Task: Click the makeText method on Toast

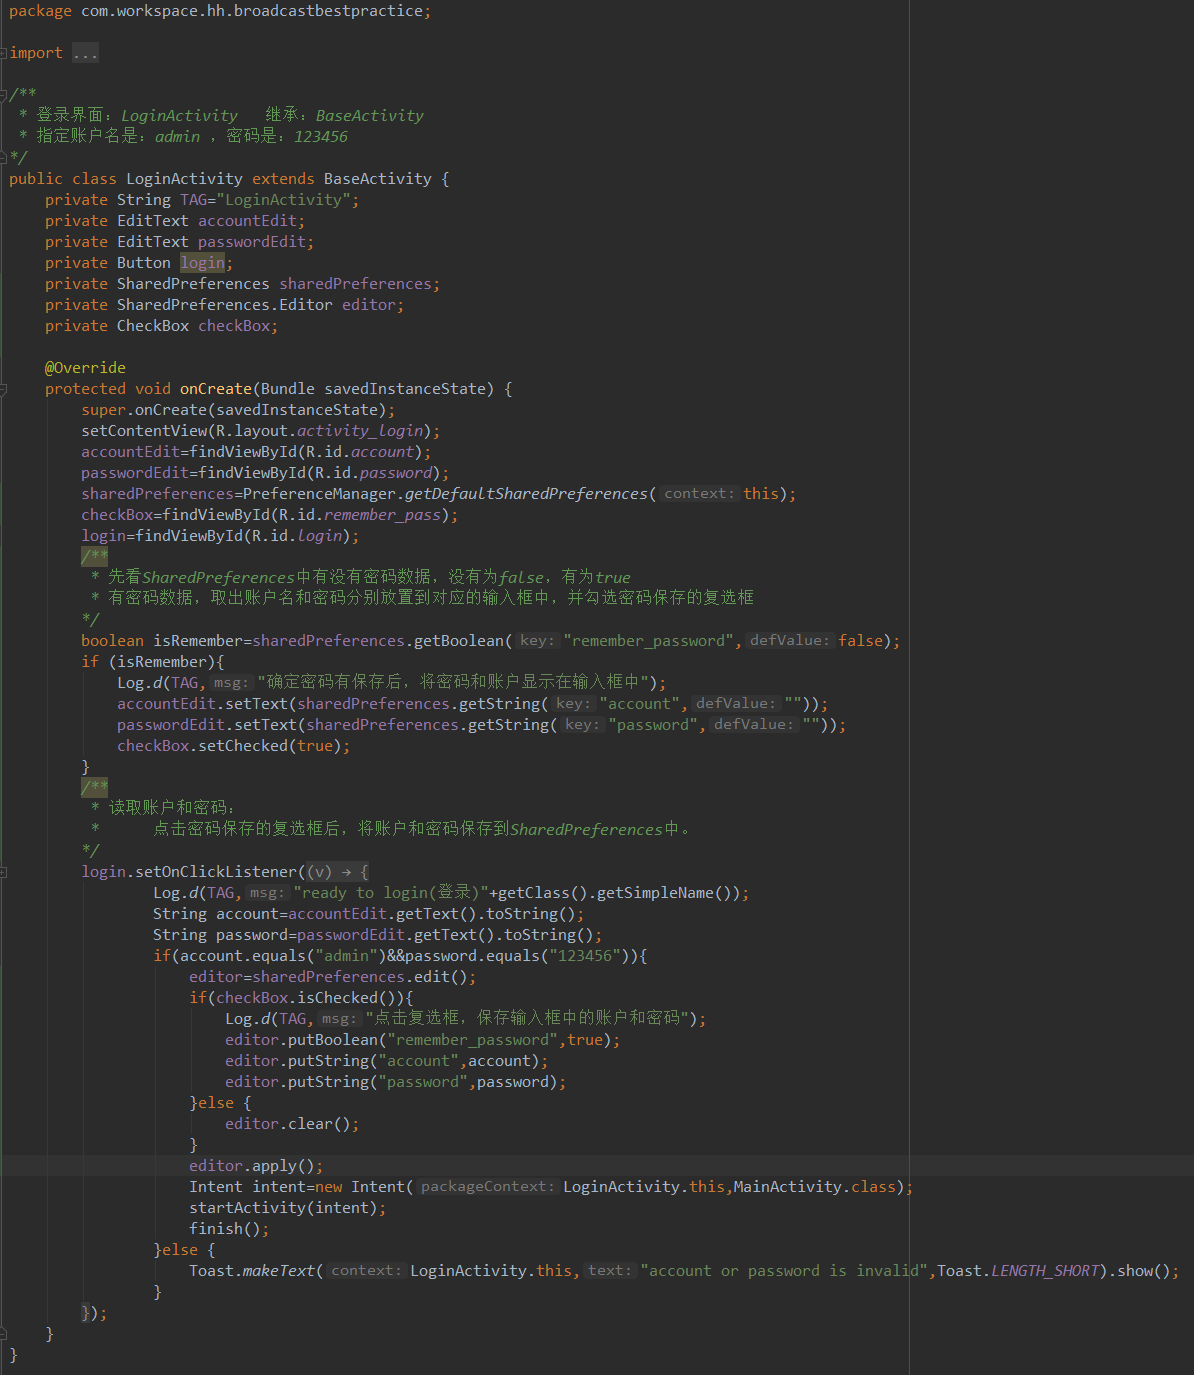Action: [279, 1271]
